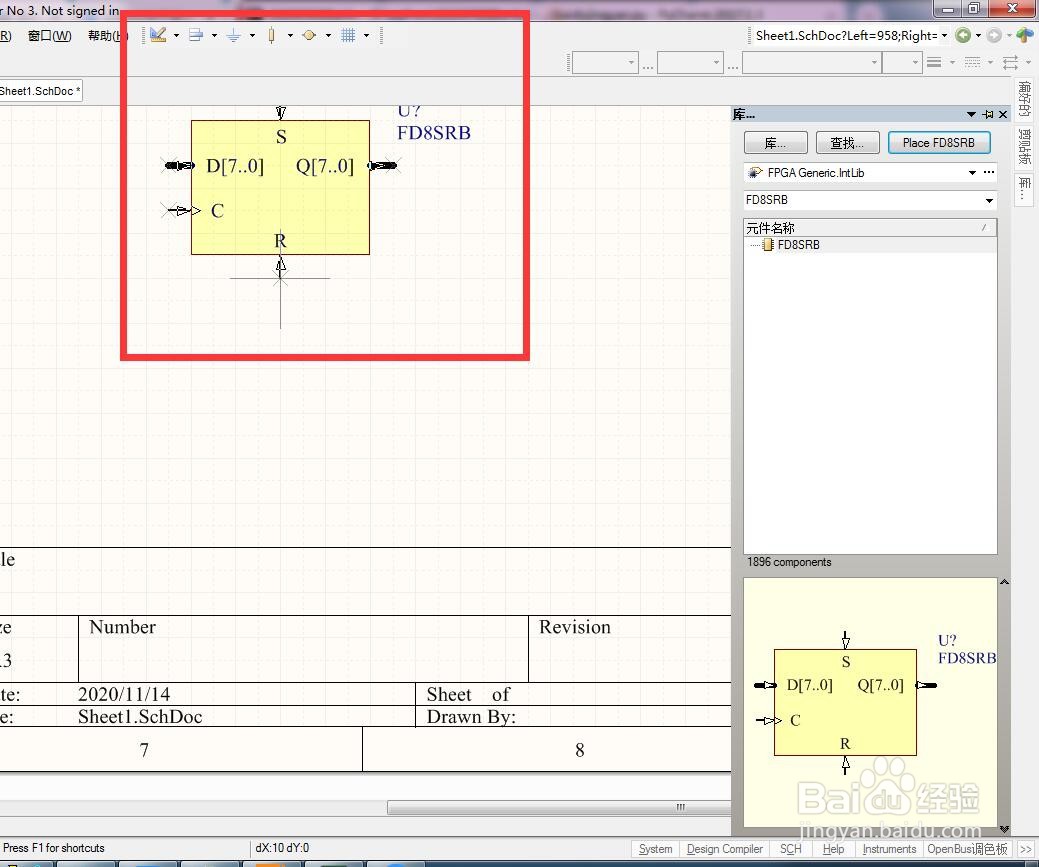The image size is (1039, 867).
Task: Click the FD8SRB schematic symbol body
Action: (x=280, y=188)
